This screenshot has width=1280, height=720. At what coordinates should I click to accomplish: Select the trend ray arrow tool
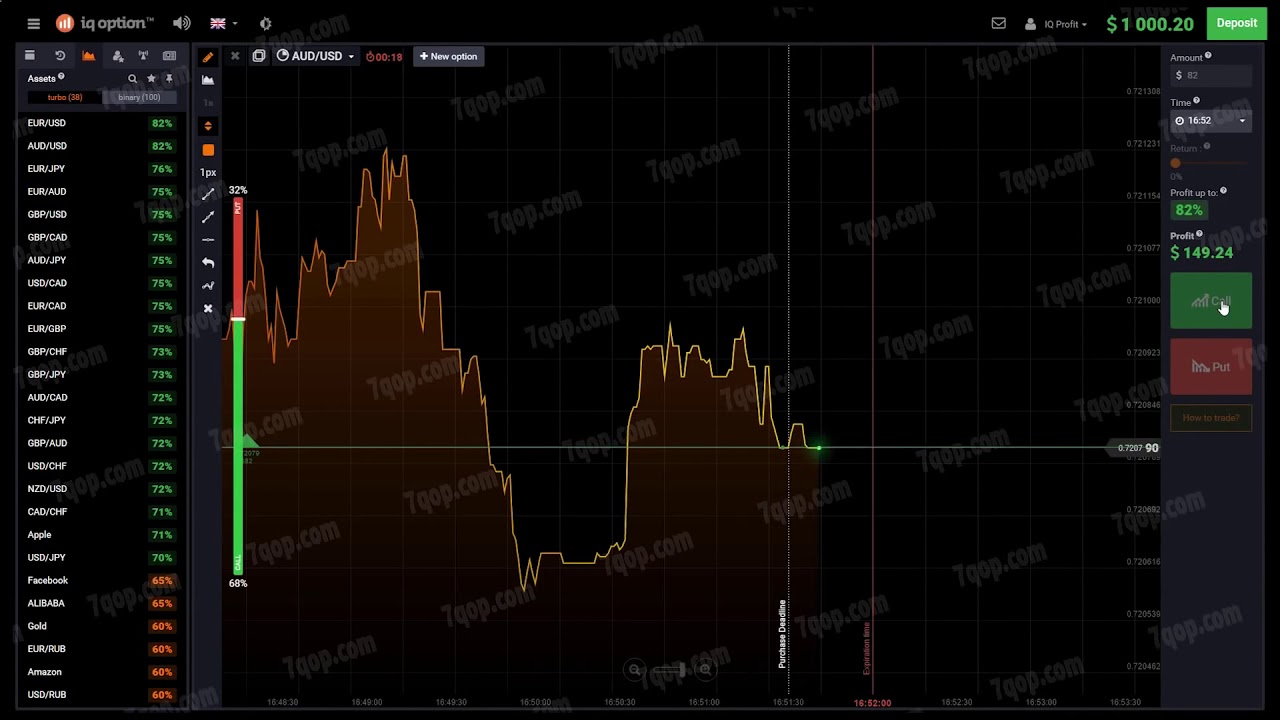click(208, 217)
